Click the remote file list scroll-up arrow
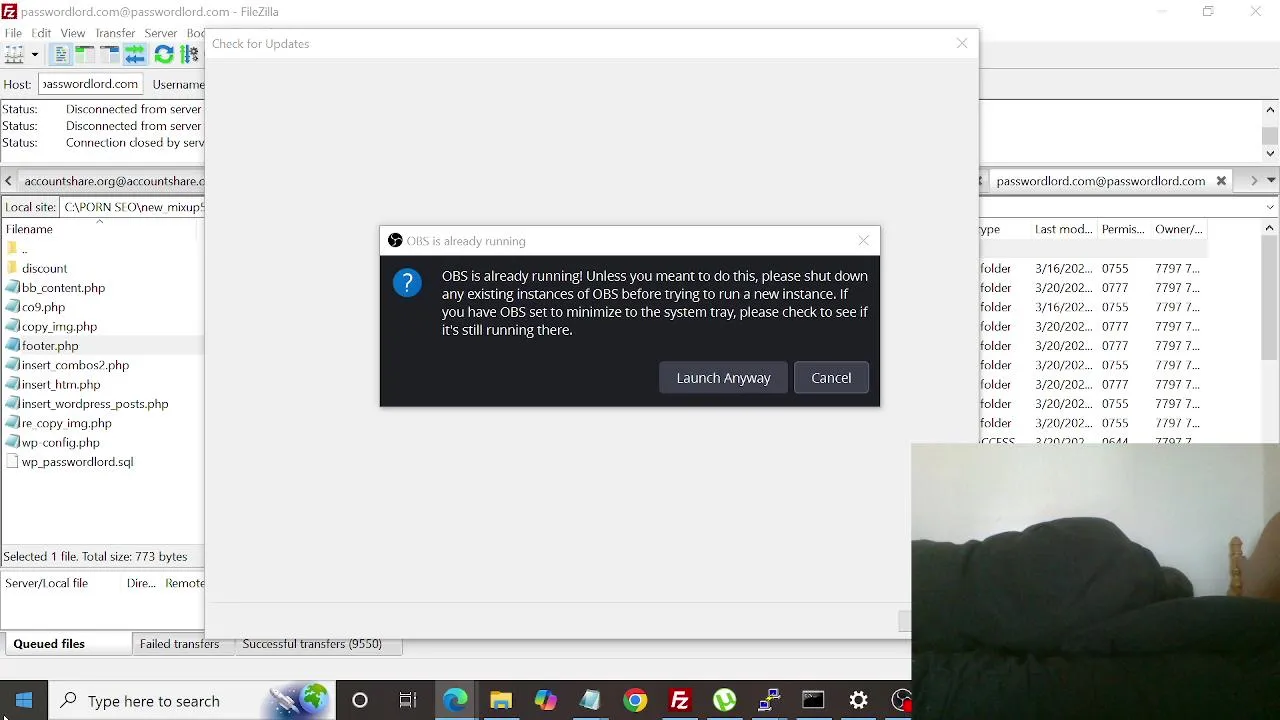This screenshot has height=720, width=1280. click(x=1270, y=228)
